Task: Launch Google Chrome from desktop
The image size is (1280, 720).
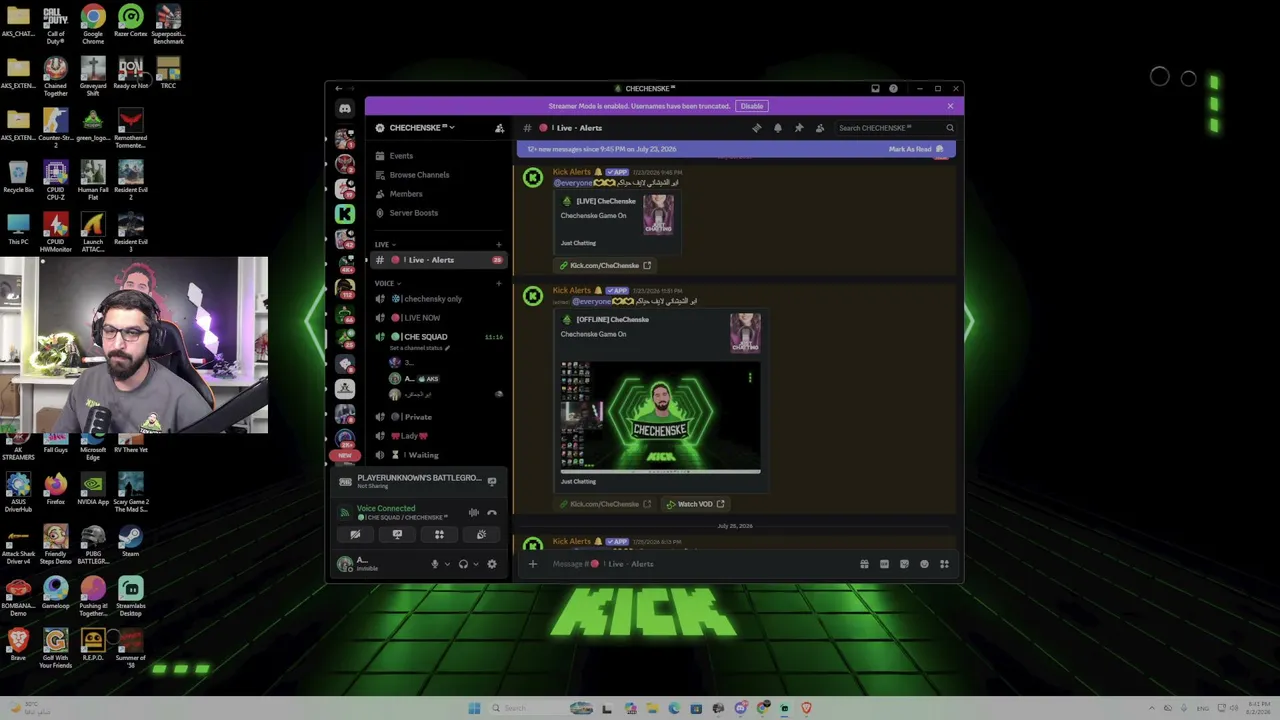Action: 93,24
